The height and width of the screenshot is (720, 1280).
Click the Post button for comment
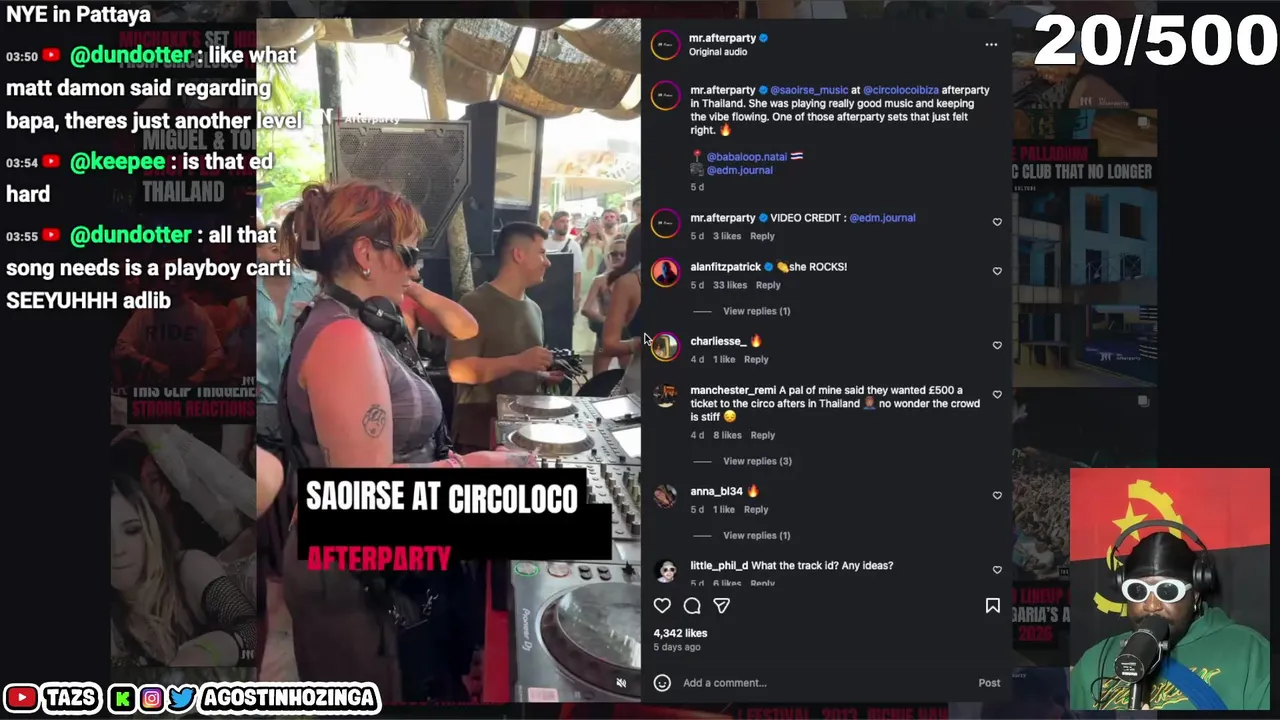pos(989,683)
